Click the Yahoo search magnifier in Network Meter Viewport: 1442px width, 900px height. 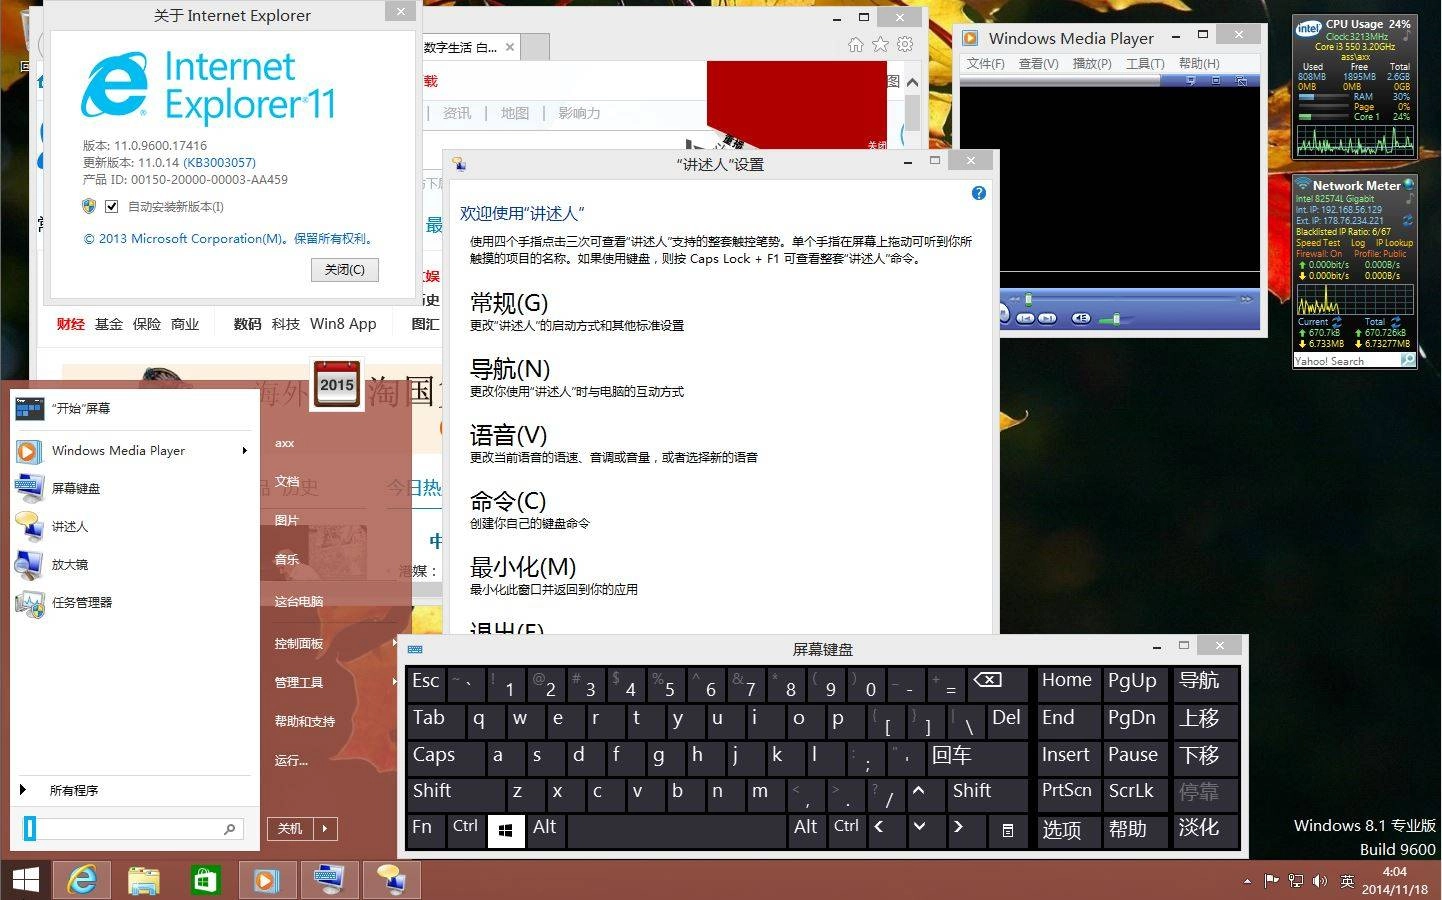[x=1407, y=360]
